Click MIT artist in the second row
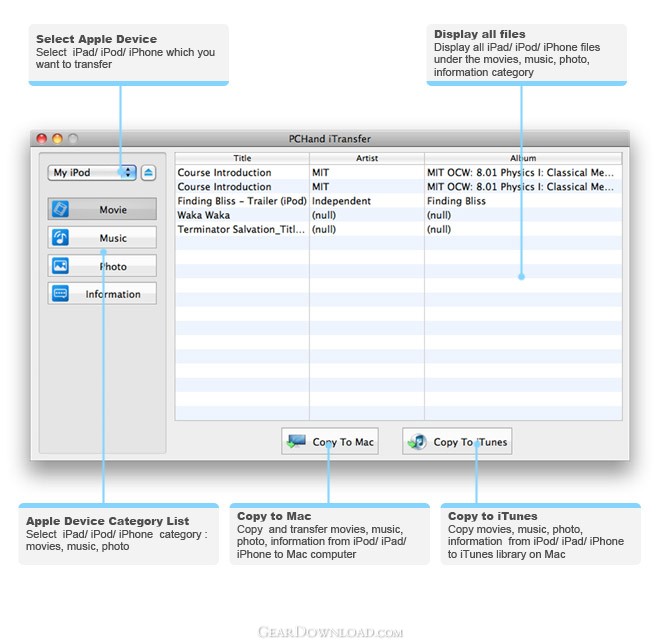The height and width of the screenshot is (640, 660). [320, 187]
